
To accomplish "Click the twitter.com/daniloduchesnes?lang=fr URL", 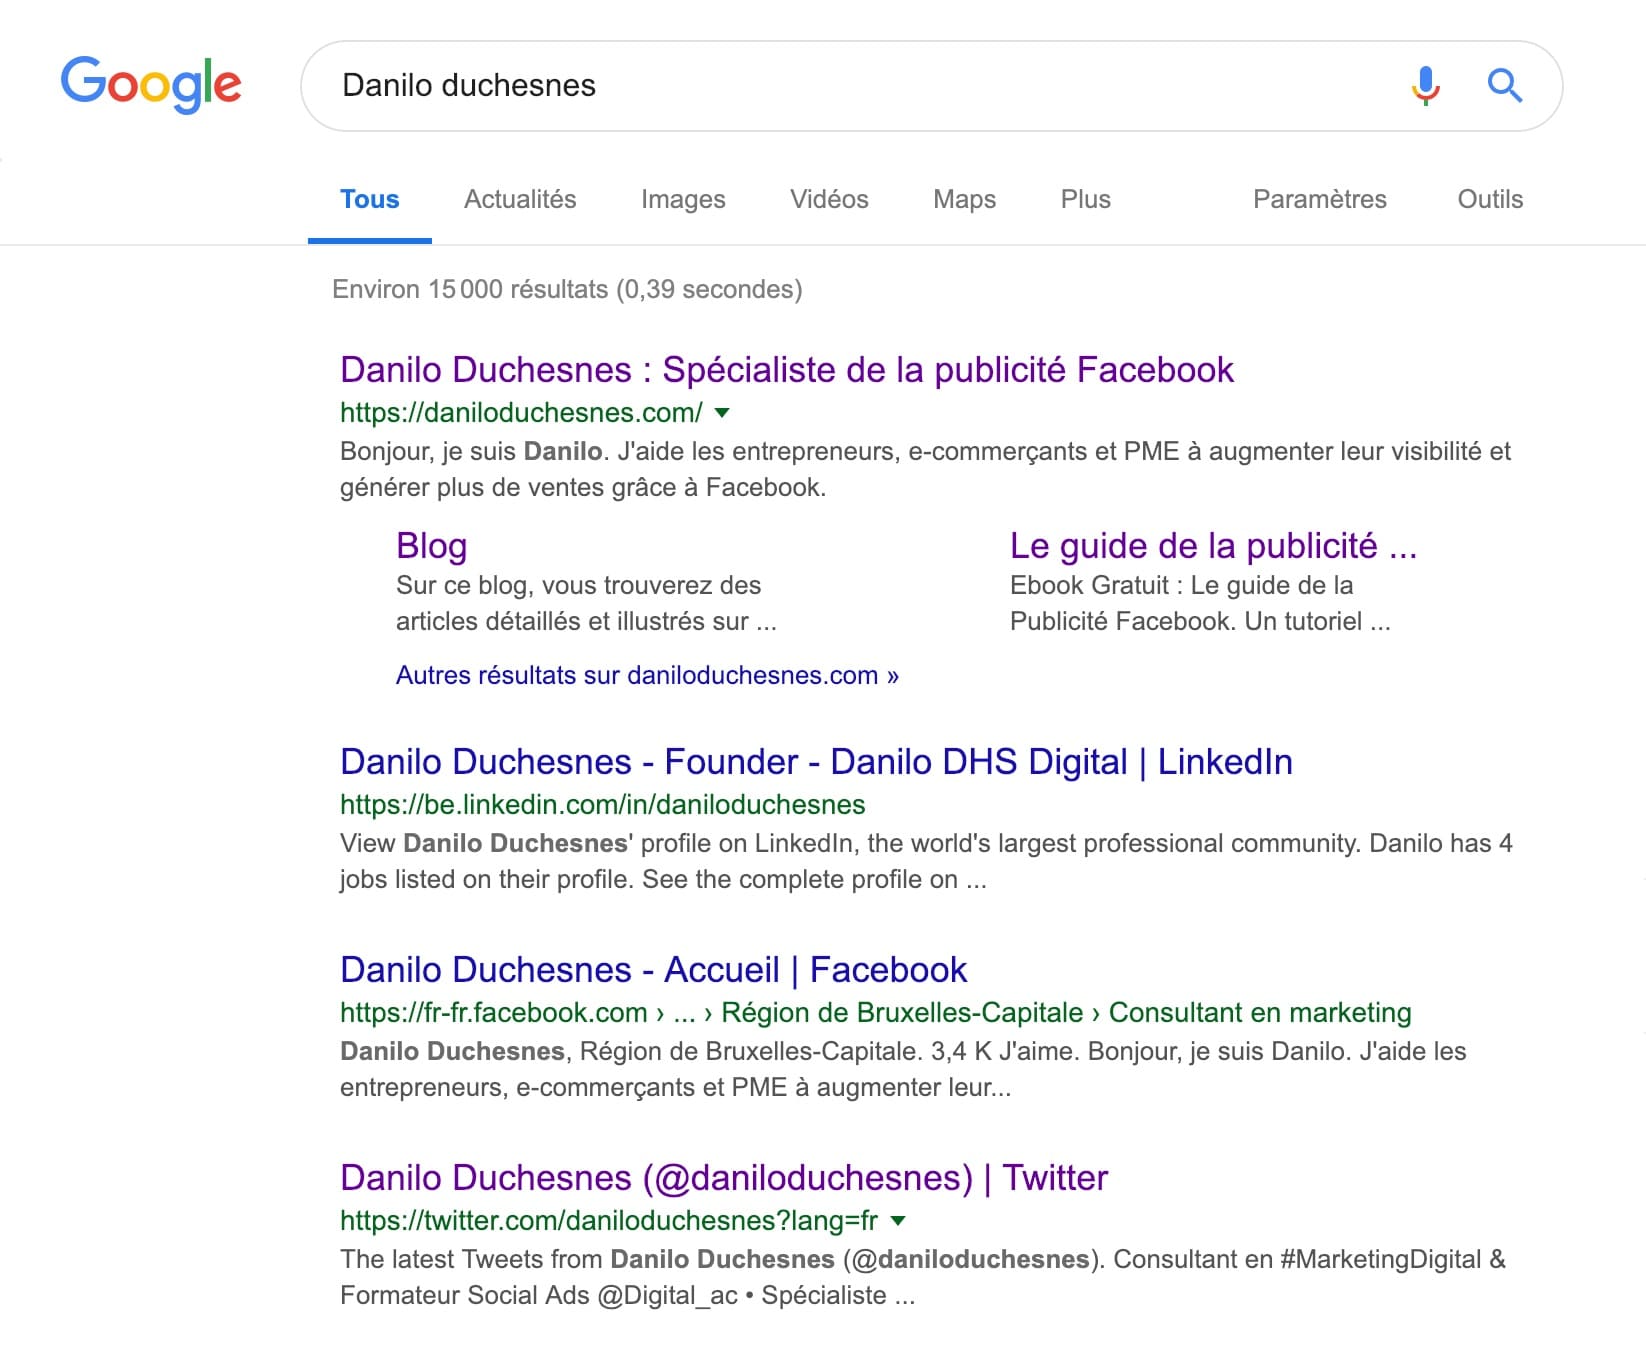I will (x=609, y=1220).
